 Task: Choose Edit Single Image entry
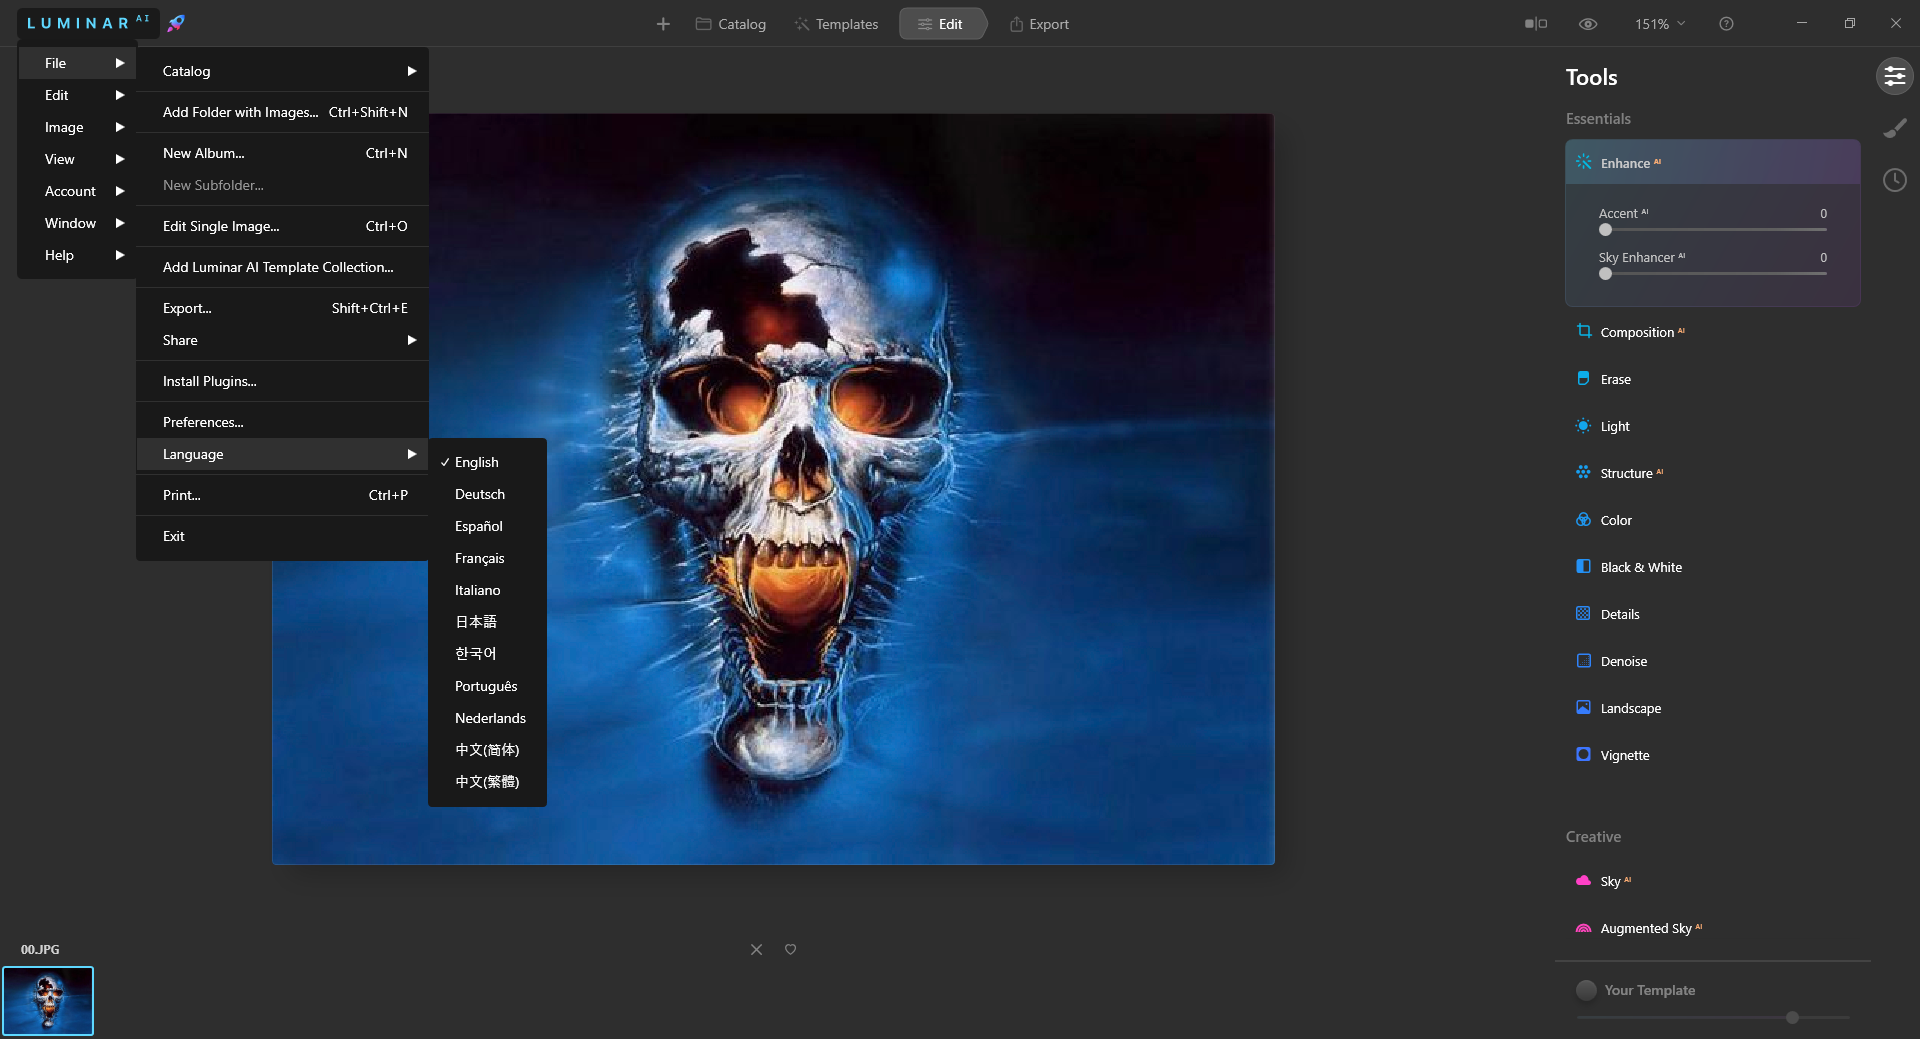(282, 226)
